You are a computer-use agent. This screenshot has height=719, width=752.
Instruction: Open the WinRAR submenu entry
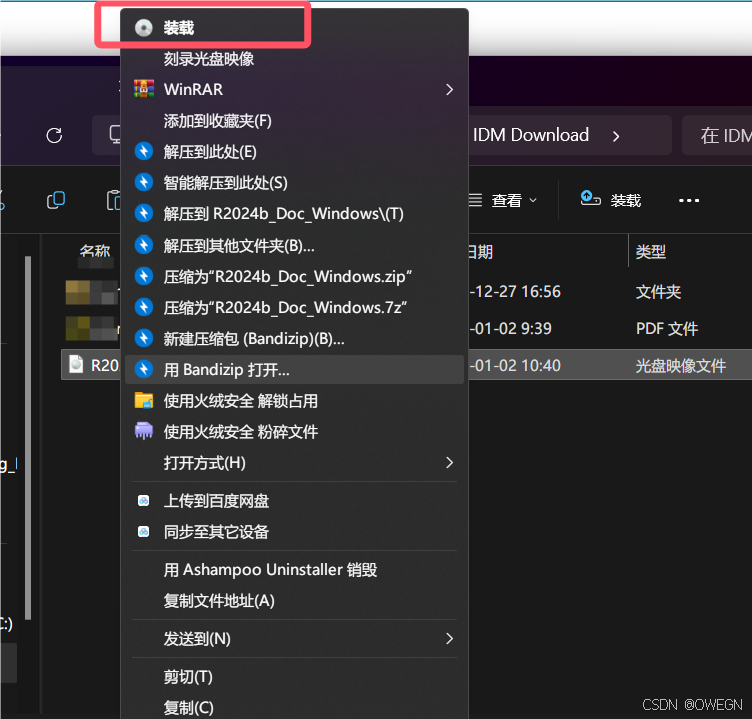(294, 89)
